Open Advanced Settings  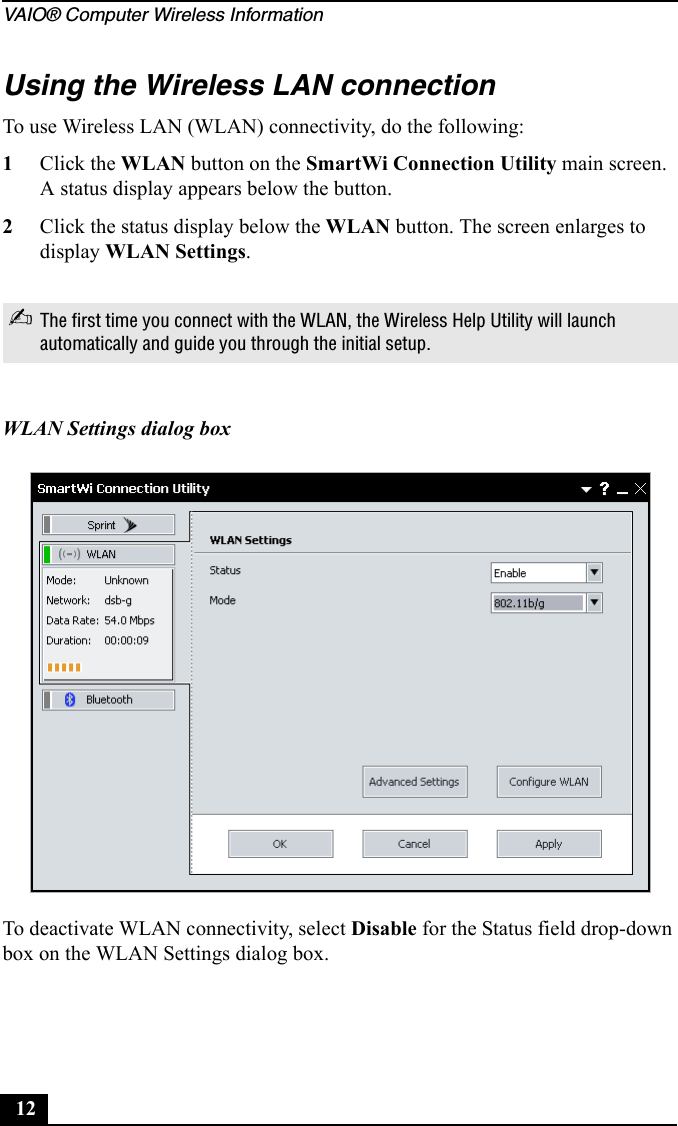414,781
